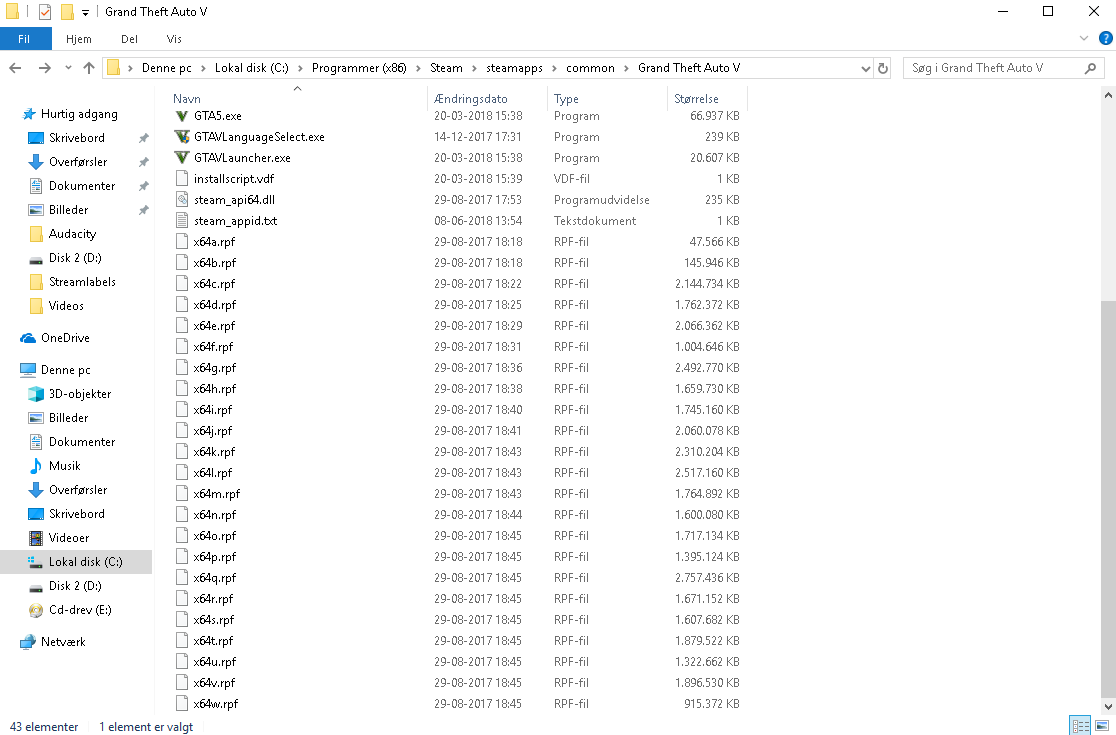
Task: Open the quick access toolbar dropdown
Action: coord(85,13)
